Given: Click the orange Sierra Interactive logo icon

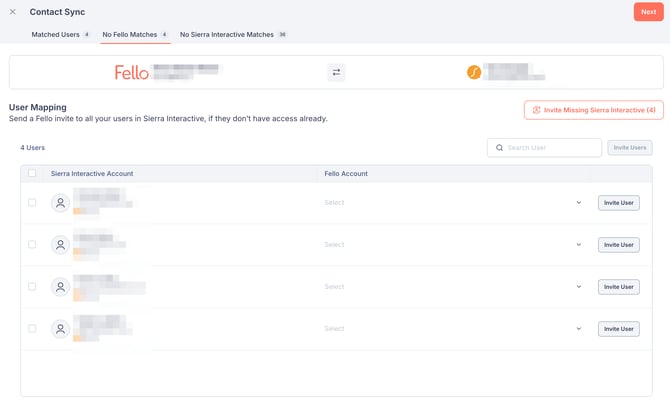Looking at the screenshot, I should click(x=474, y=72).
